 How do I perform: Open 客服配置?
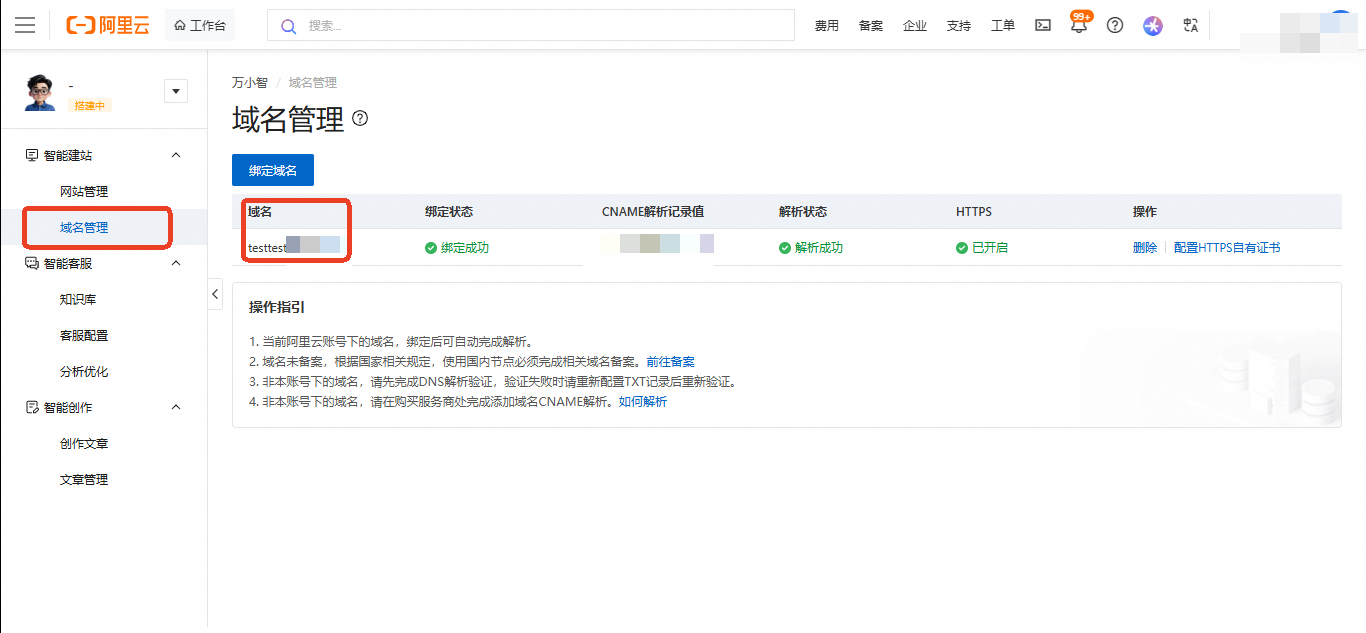coord(84,335)
